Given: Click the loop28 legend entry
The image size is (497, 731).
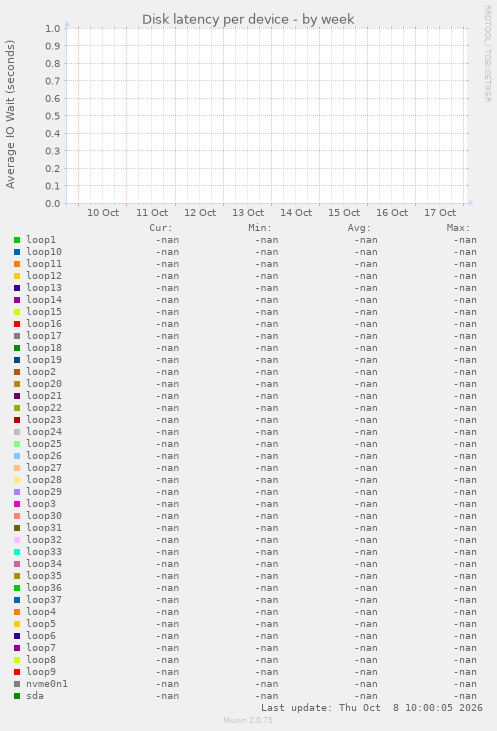Looking at the screenshot, I should 44,480.
